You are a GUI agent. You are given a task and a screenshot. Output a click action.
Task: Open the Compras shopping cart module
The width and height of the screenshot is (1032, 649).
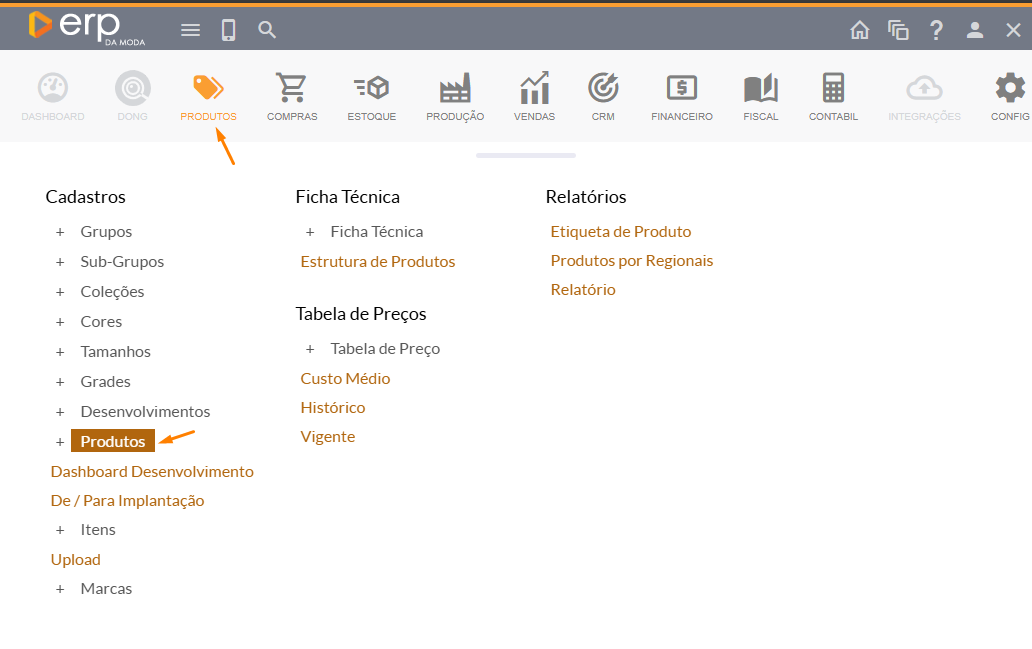pyautogui.click(x=291, y=97)
